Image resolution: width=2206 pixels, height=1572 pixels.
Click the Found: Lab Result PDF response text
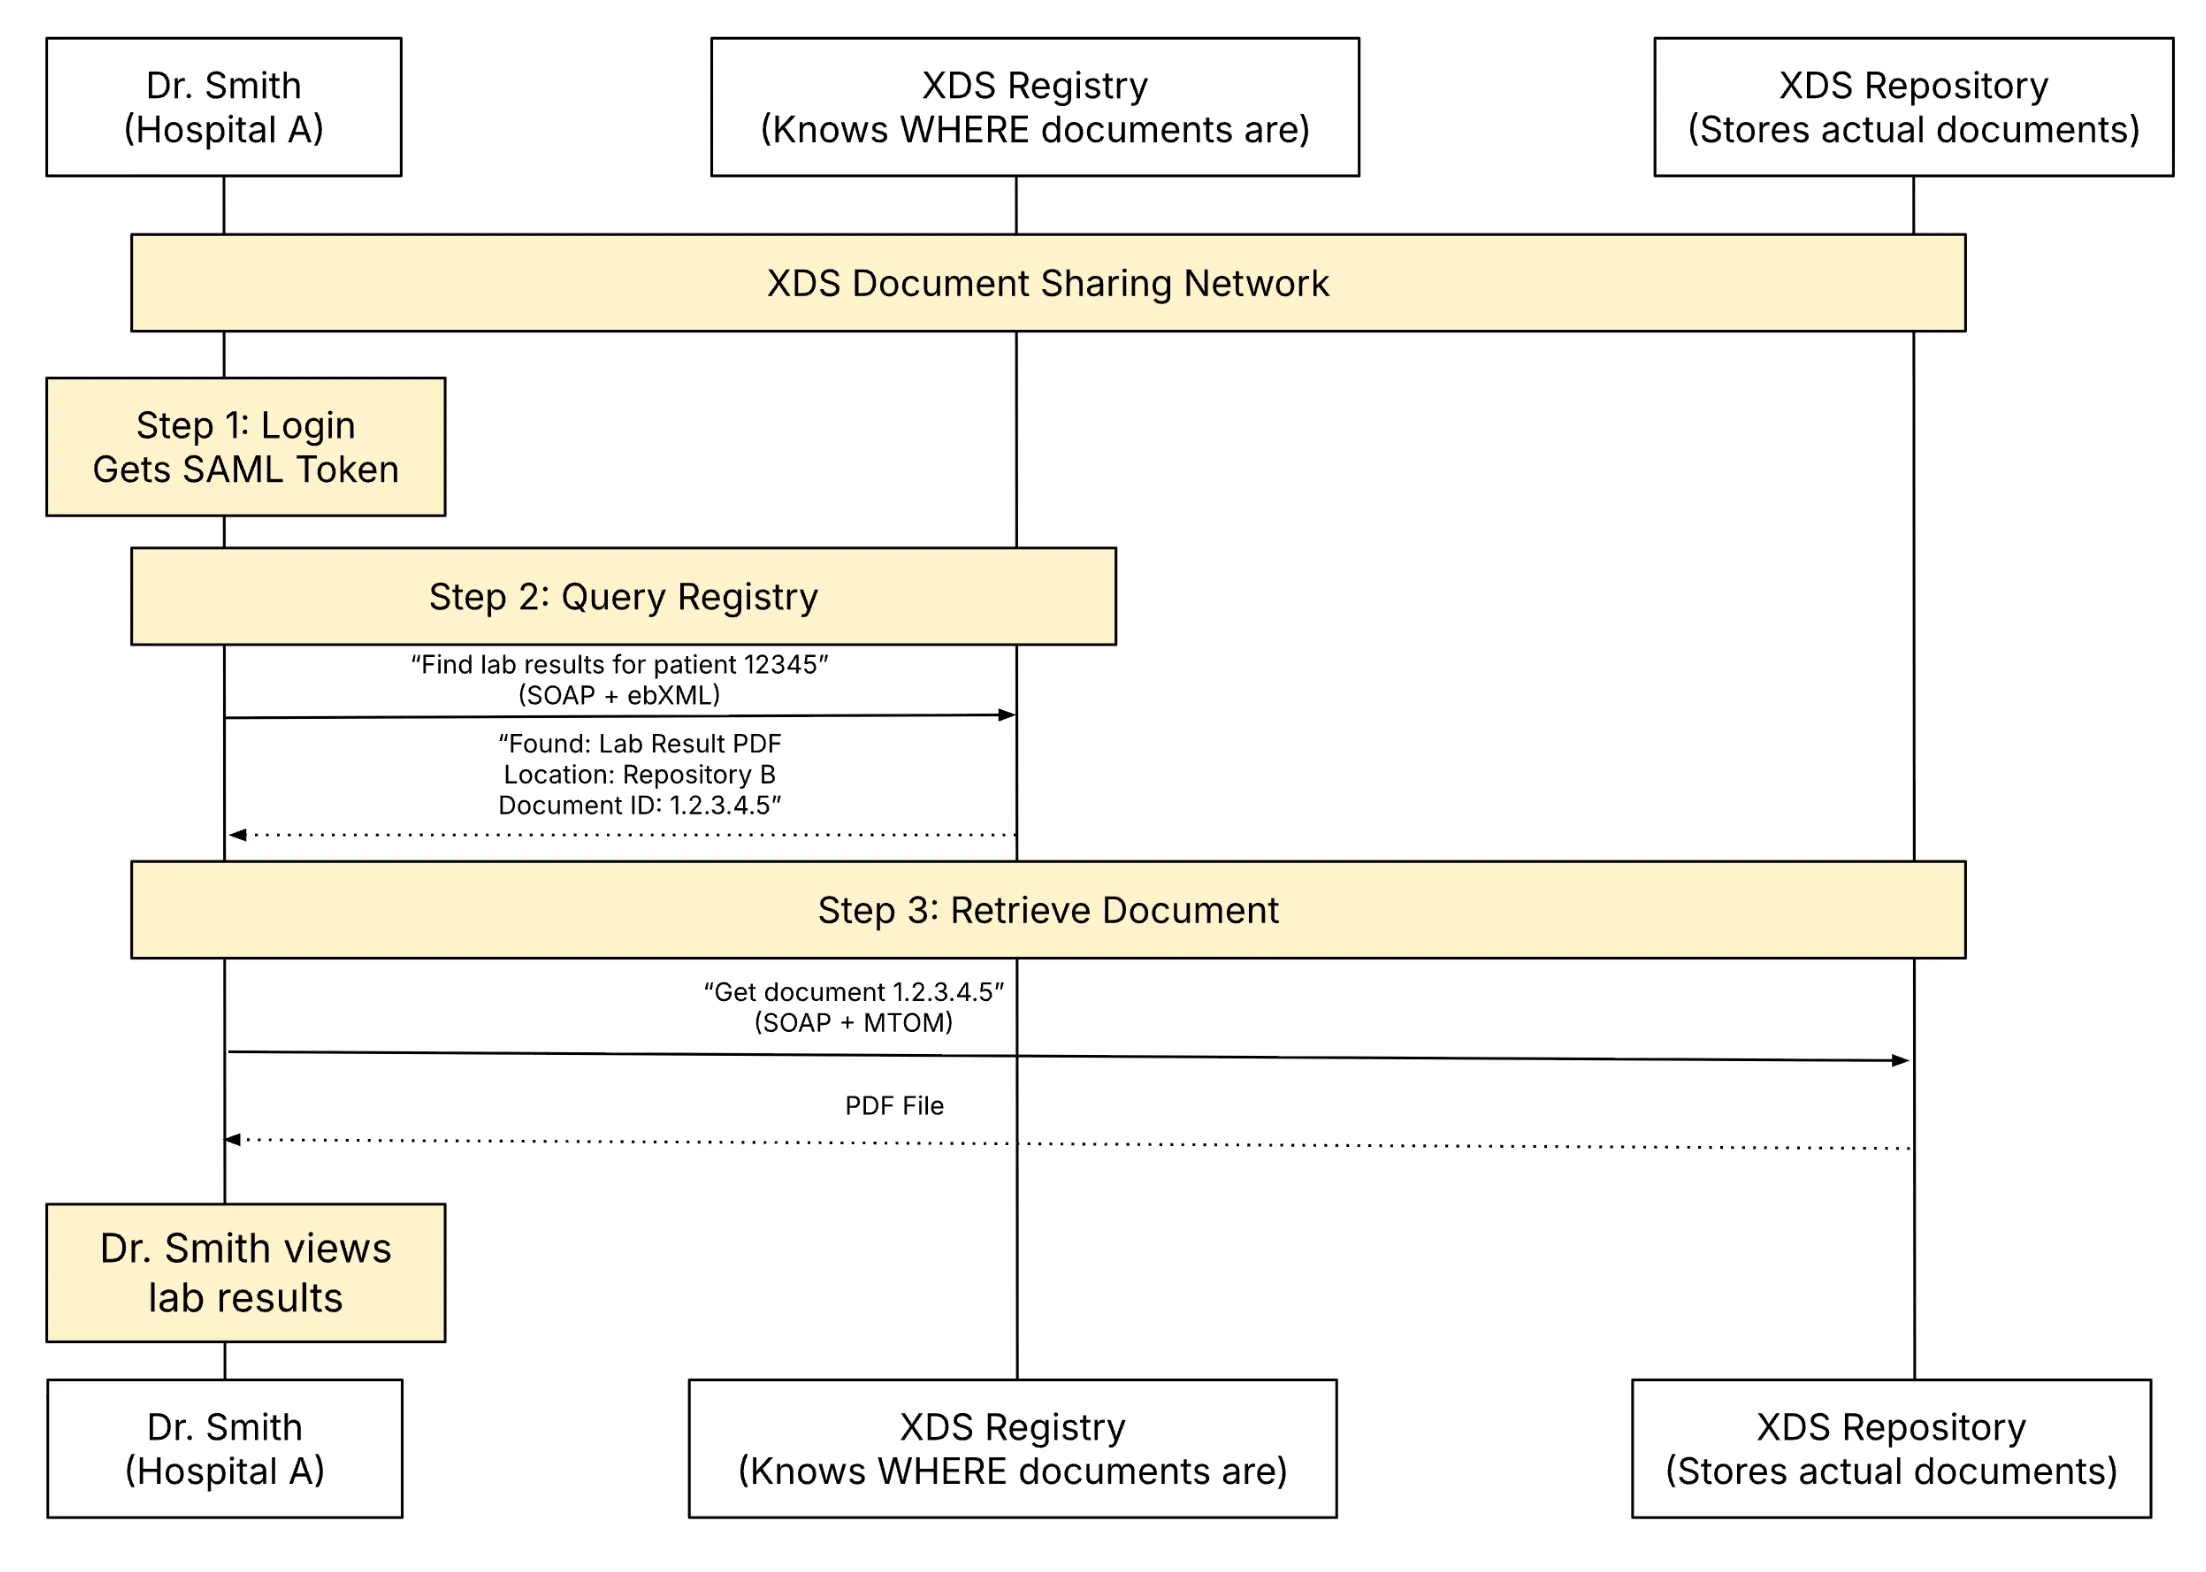(x=641, y=743)
